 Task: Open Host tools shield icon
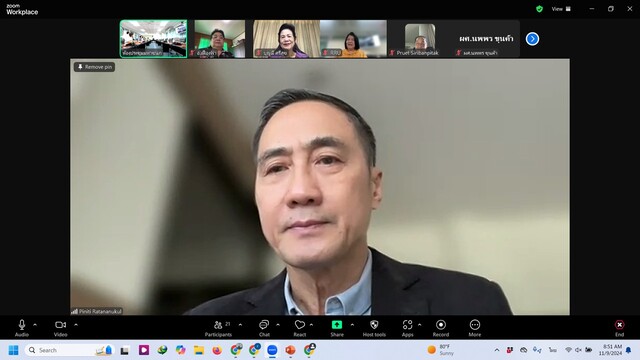pos(374,328)
